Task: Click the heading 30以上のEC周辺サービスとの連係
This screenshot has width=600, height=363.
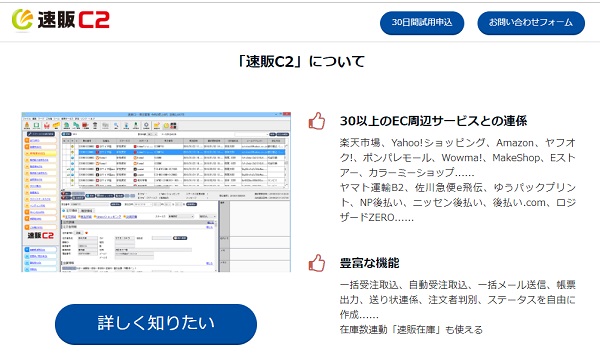Action: point(433,121)
